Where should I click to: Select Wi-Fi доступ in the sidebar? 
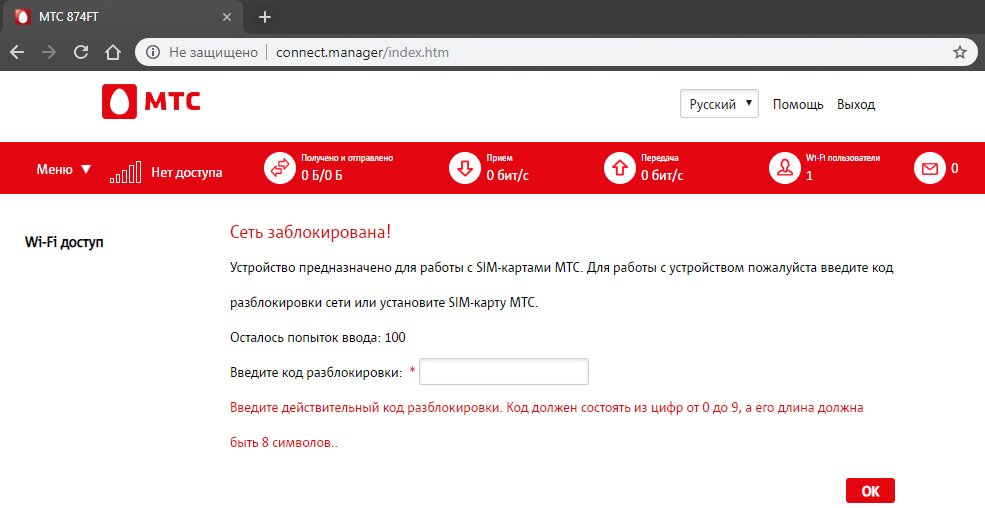(x=64, y=242)
